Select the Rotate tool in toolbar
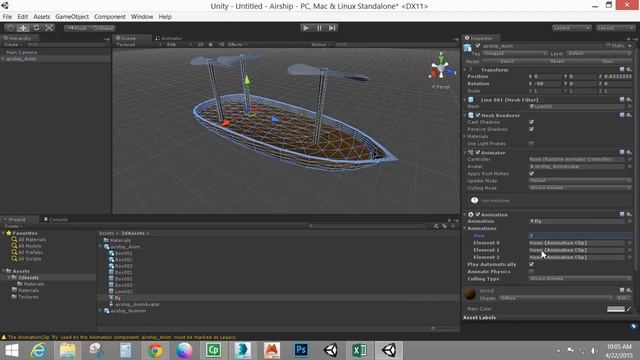 tap(36, 28)
